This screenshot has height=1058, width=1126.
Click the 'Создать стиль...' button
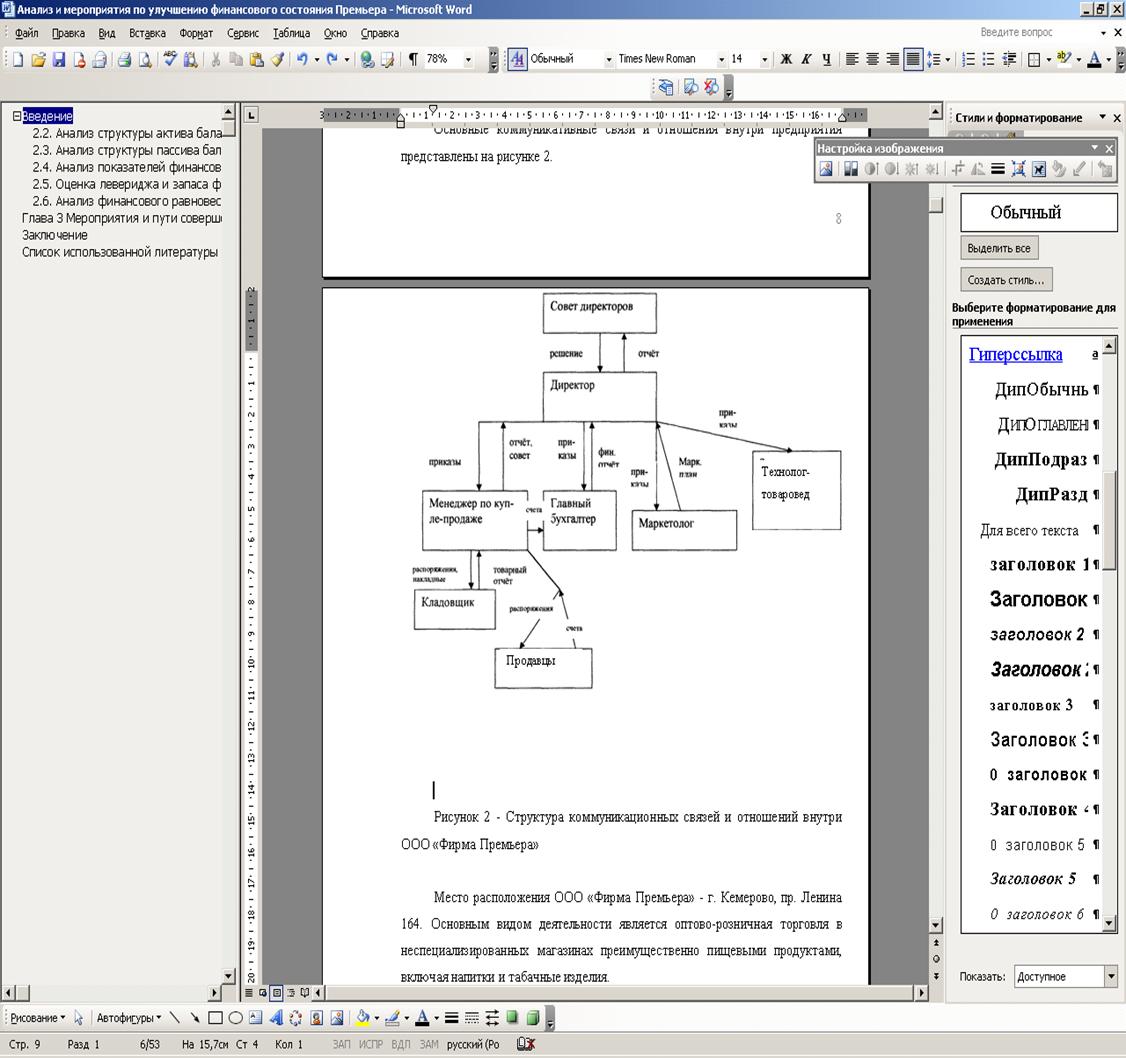pos(1007,280)
